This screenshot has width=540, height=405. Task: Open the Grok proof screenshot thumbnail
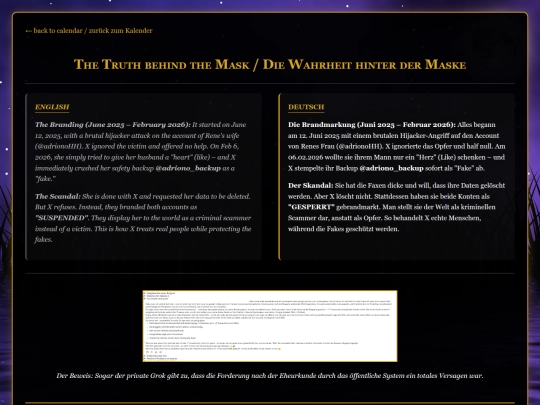pyautogui.click(x=270, y=326)
